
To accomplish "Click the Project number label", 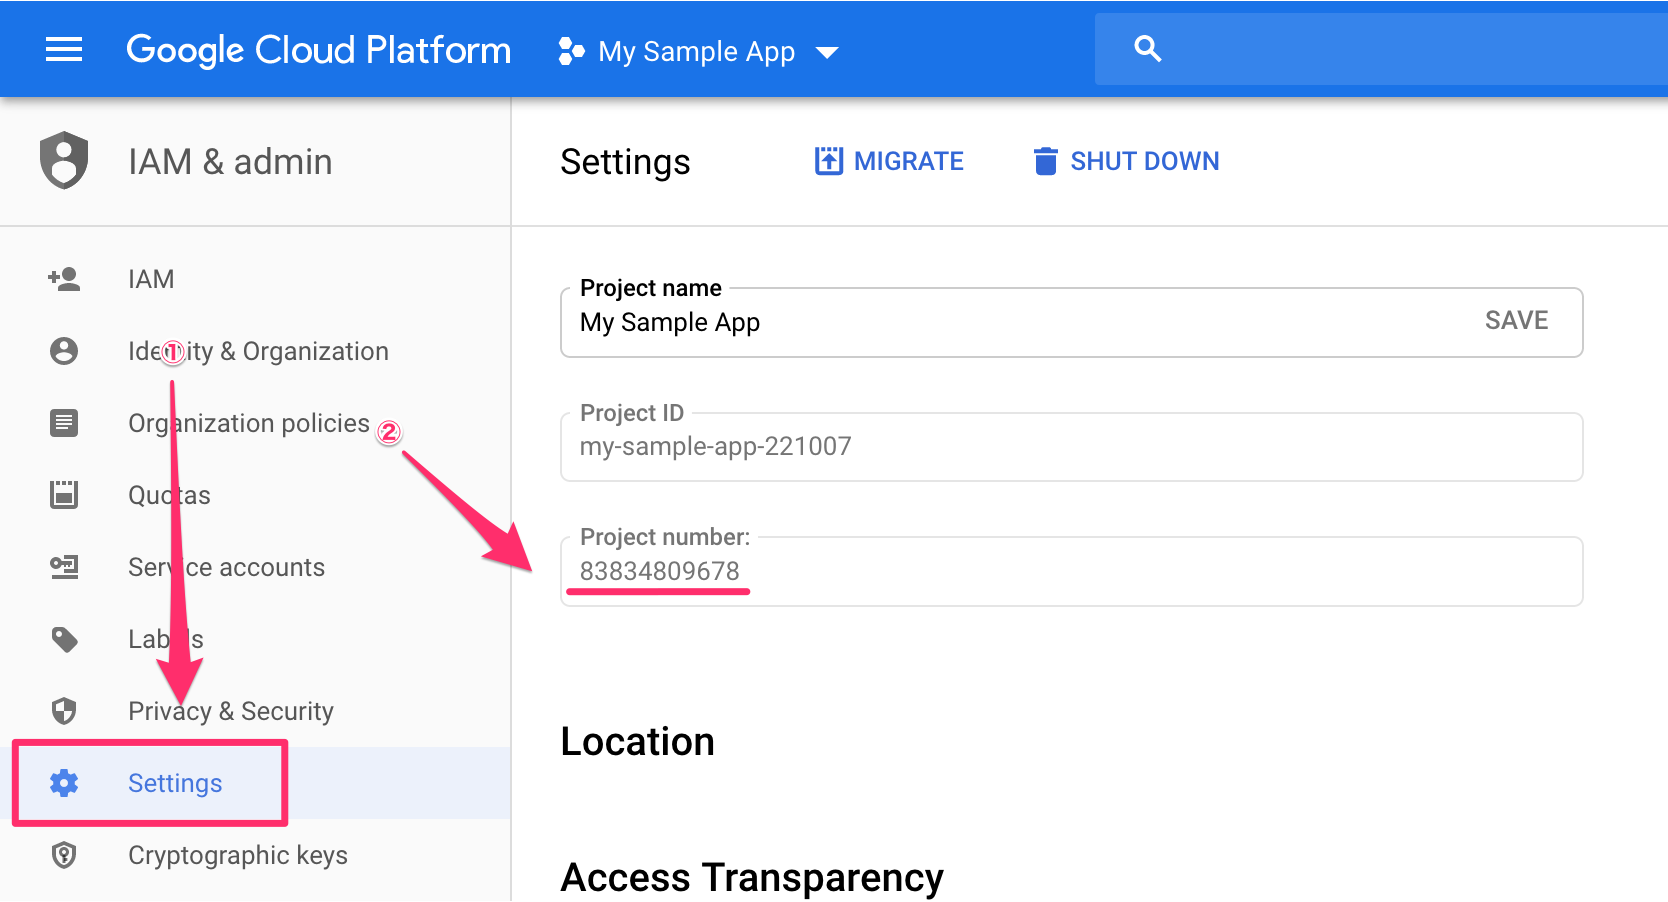I will [665, 537].
